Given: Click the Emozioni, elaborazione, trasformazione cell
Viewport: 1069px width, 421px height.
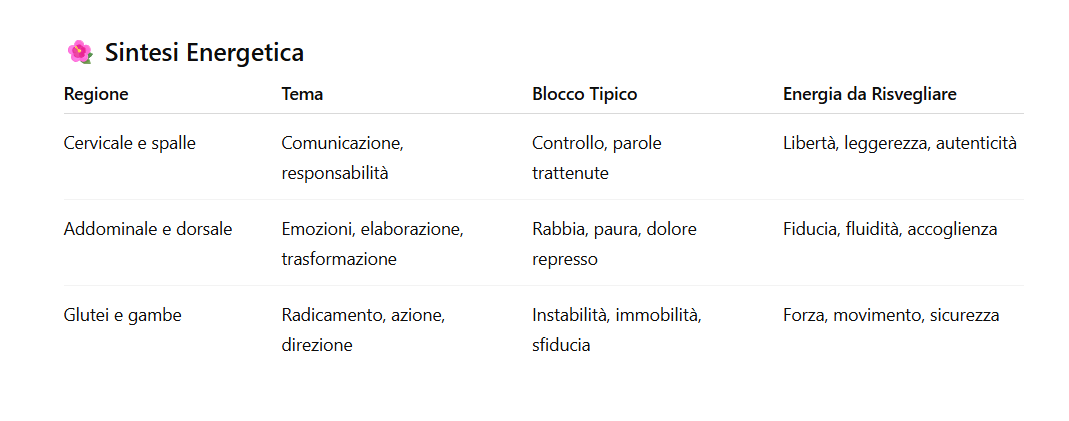Looking at the screenshot, I should (372, 244).
